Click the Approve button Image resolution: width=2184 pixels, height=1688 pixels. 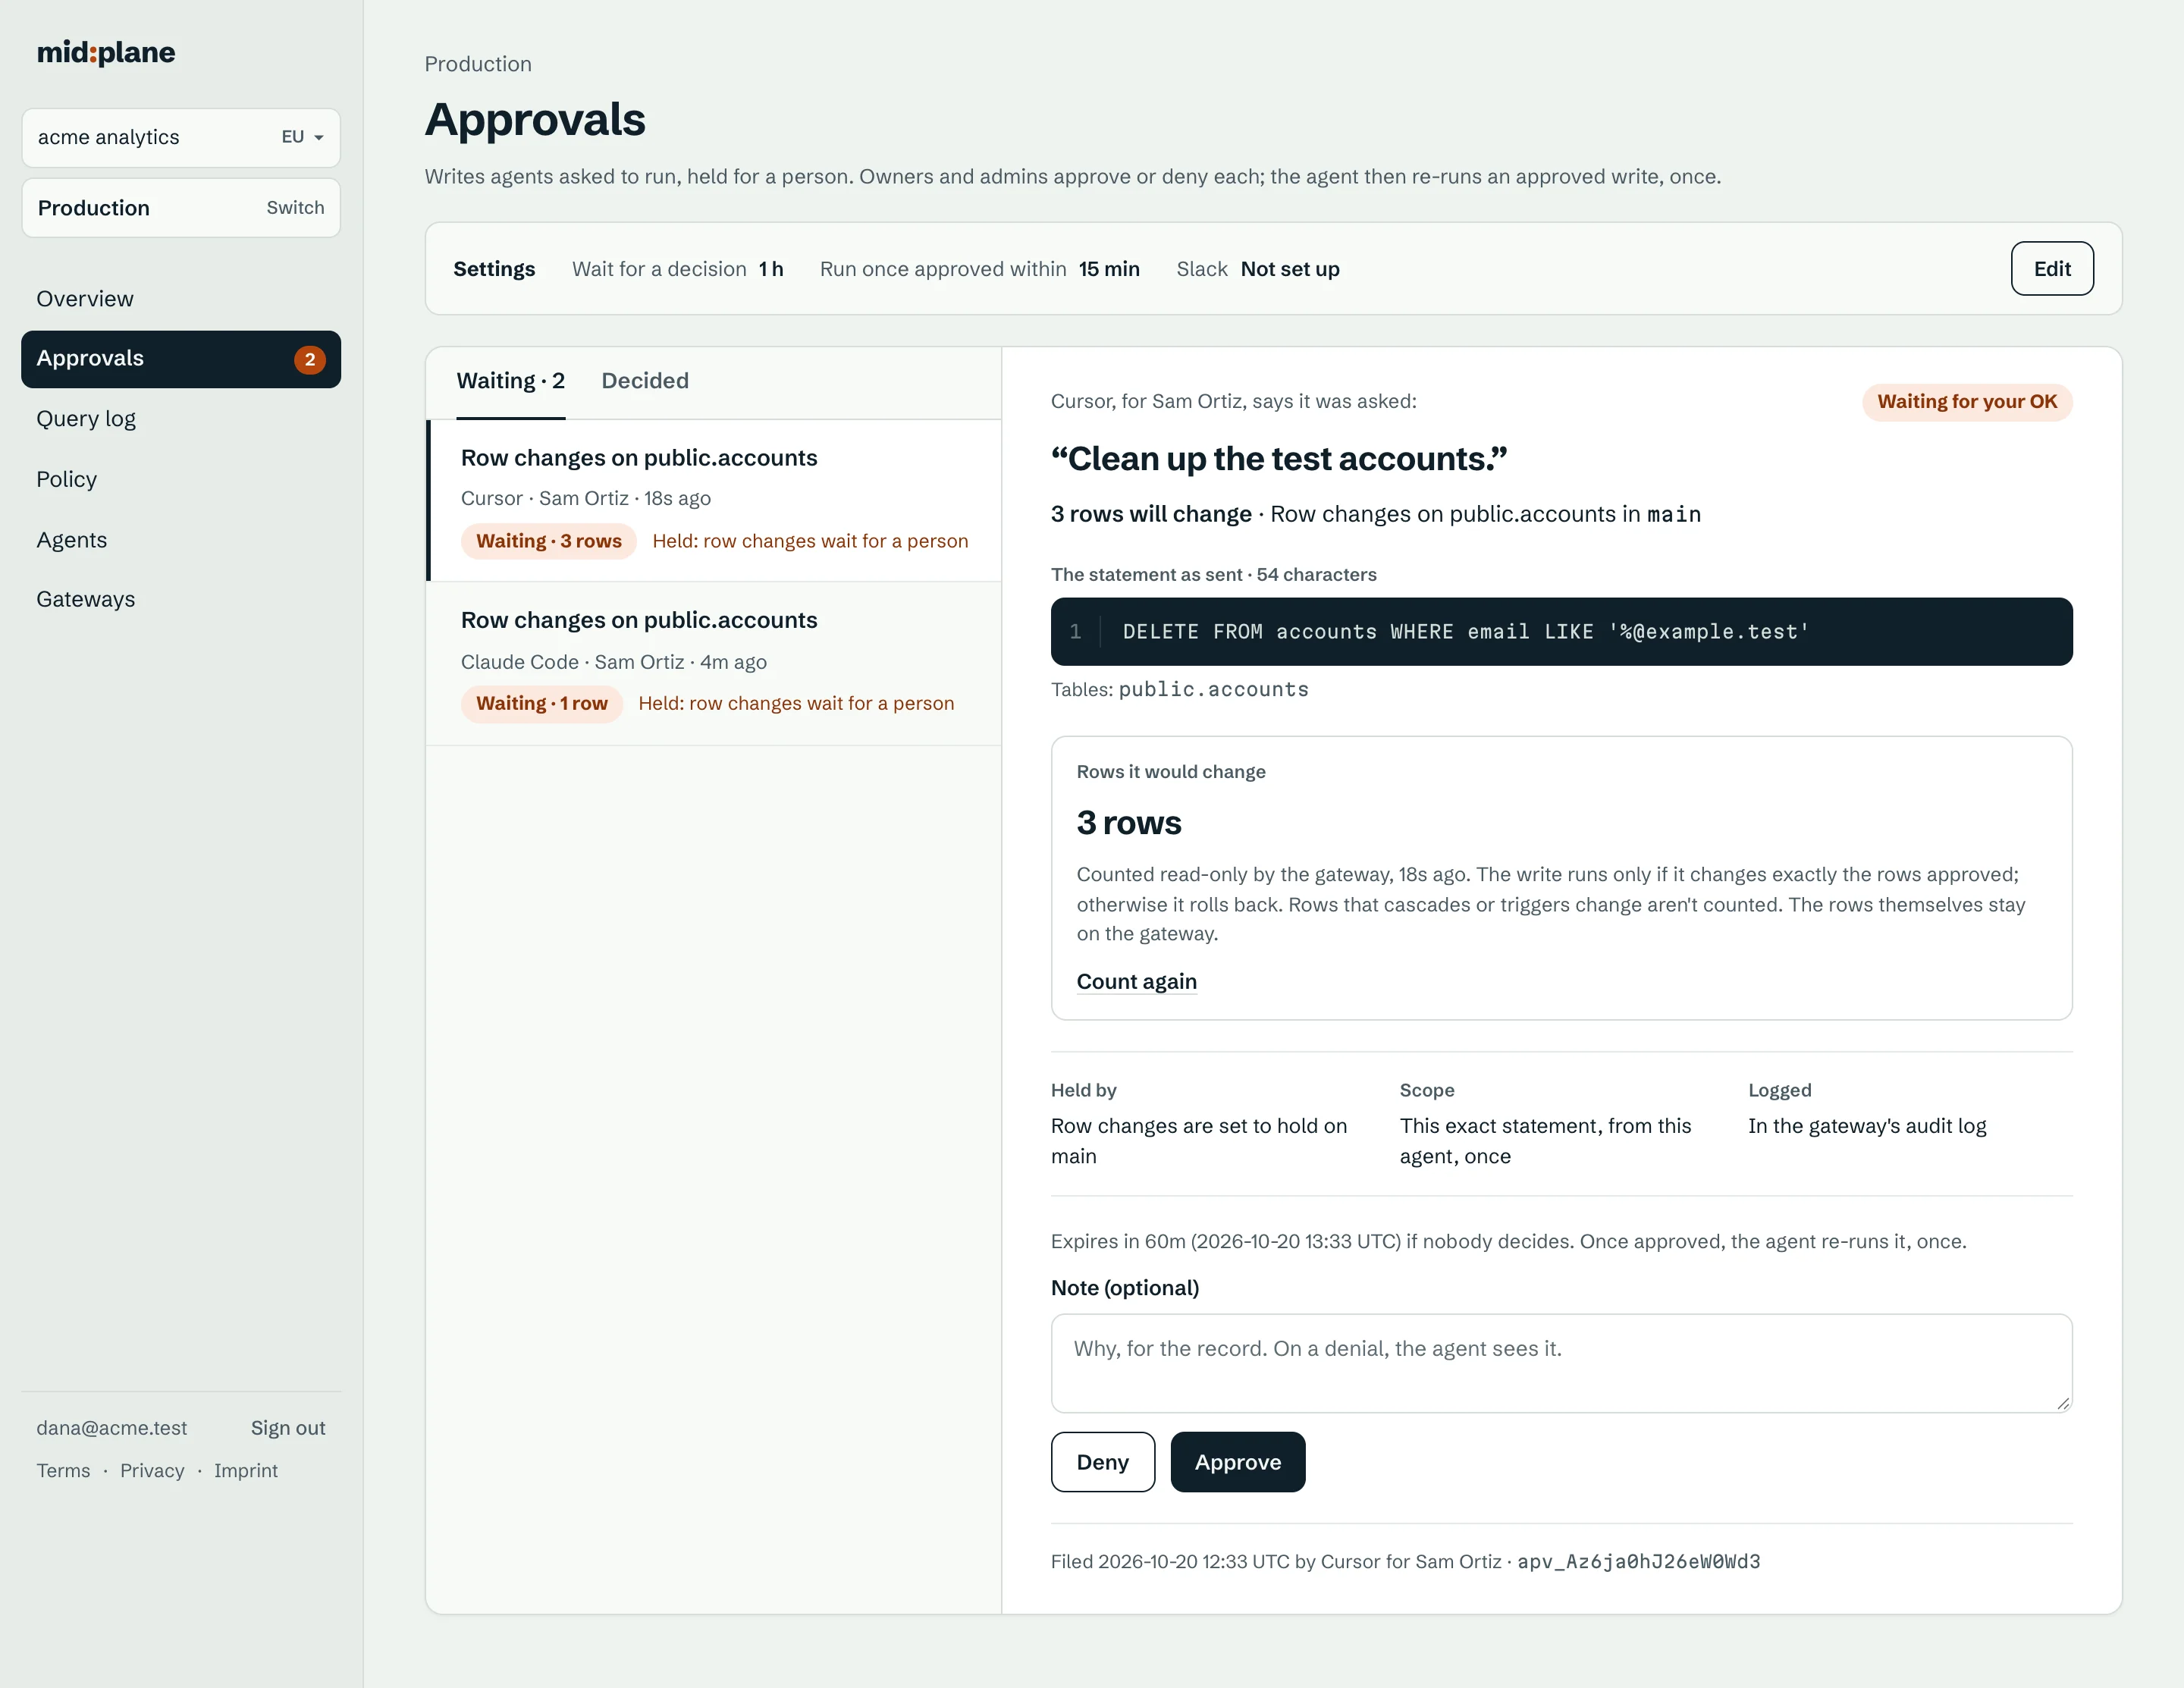tap(1238, 1462)
